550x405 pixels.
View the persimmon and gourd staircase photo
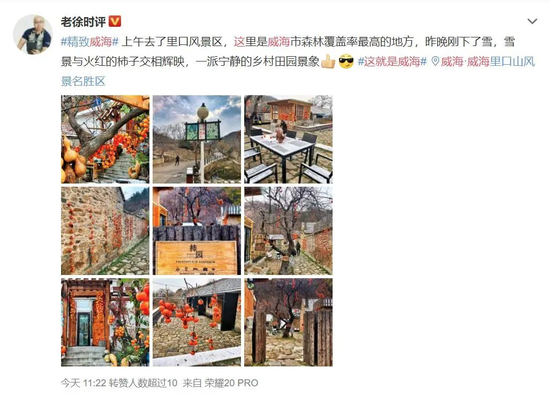coord(105,139)
